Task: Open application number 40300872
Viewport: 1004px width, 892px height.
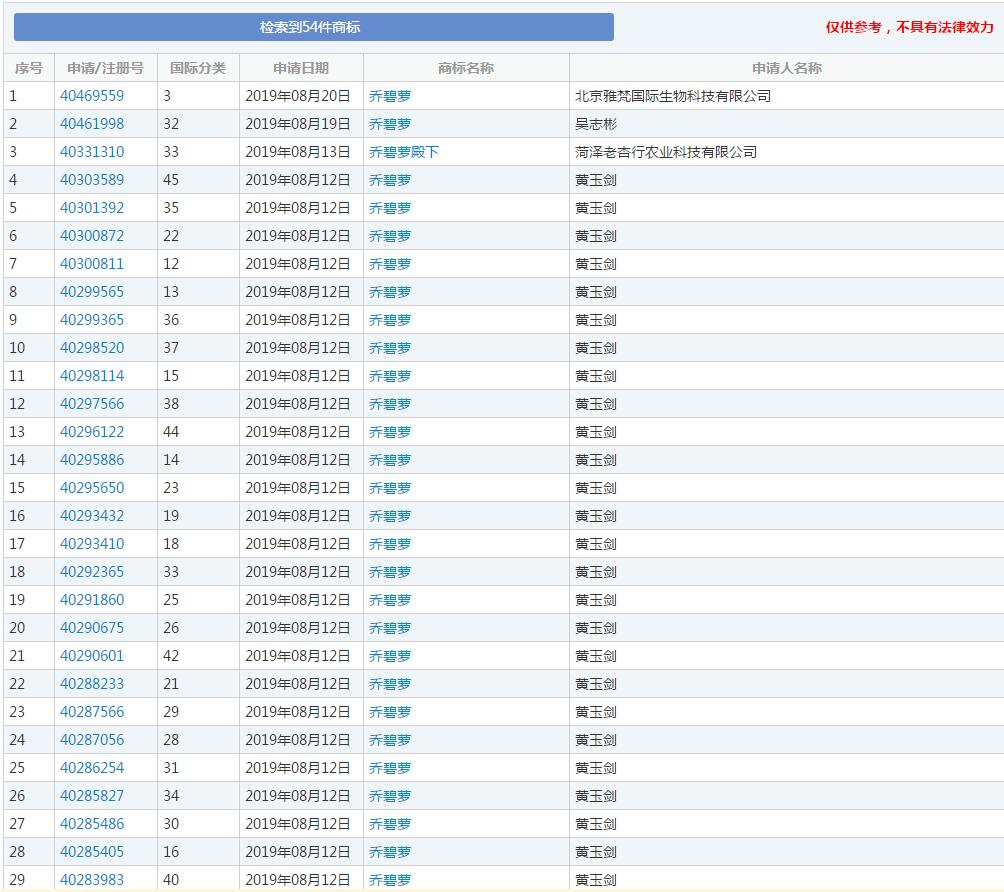Action: tap(92, 236)
